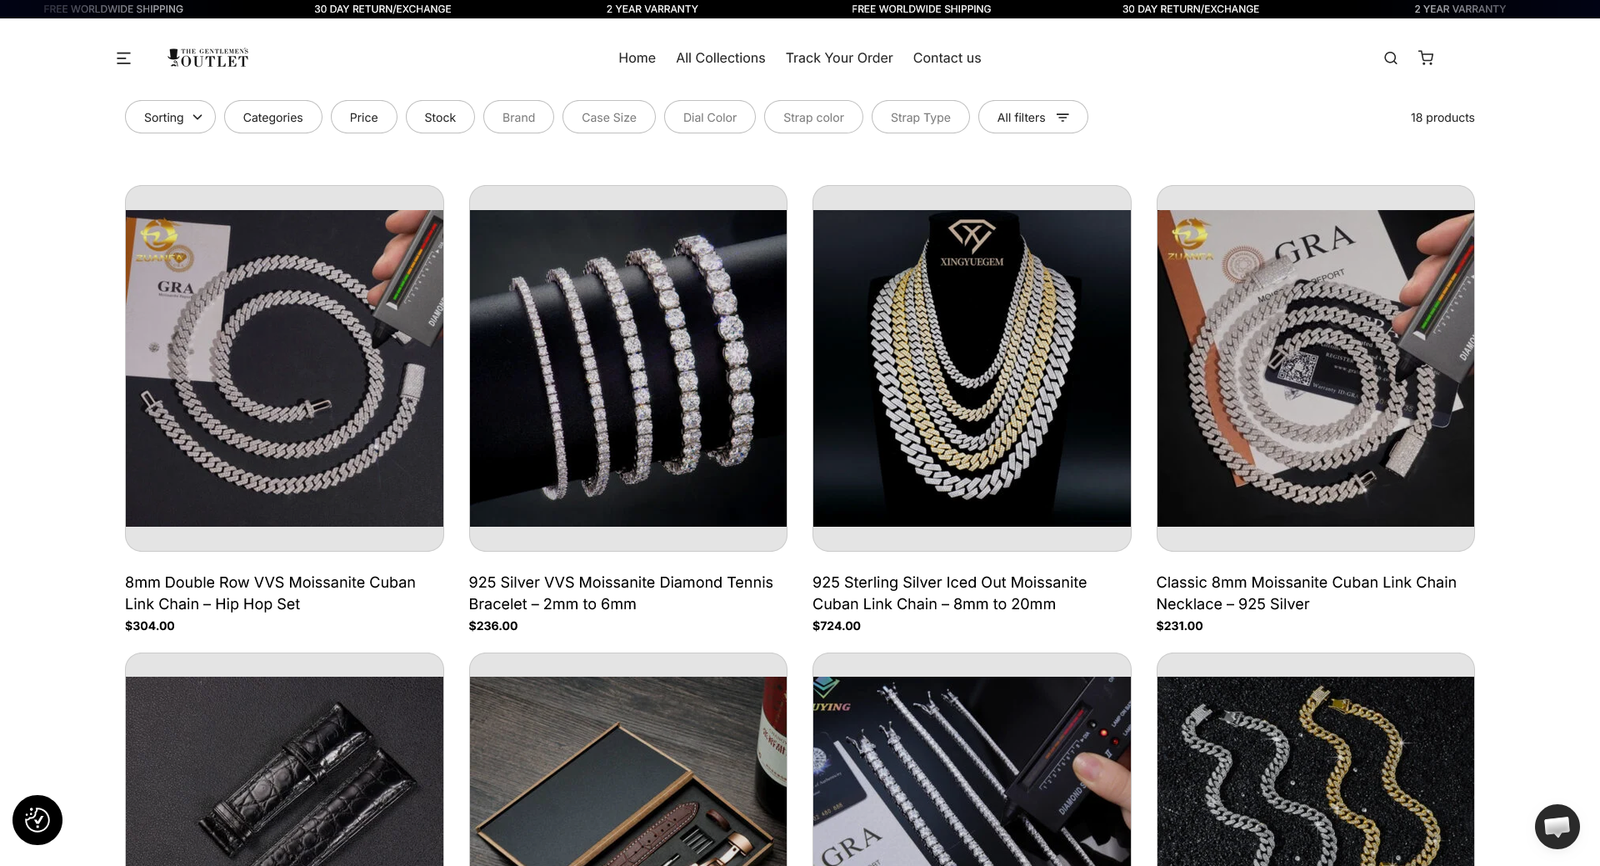Open silver and gold Cuban bracelets image
Image resolution: width=1600 pixels, height=866 pixels.
[1315, 760]
